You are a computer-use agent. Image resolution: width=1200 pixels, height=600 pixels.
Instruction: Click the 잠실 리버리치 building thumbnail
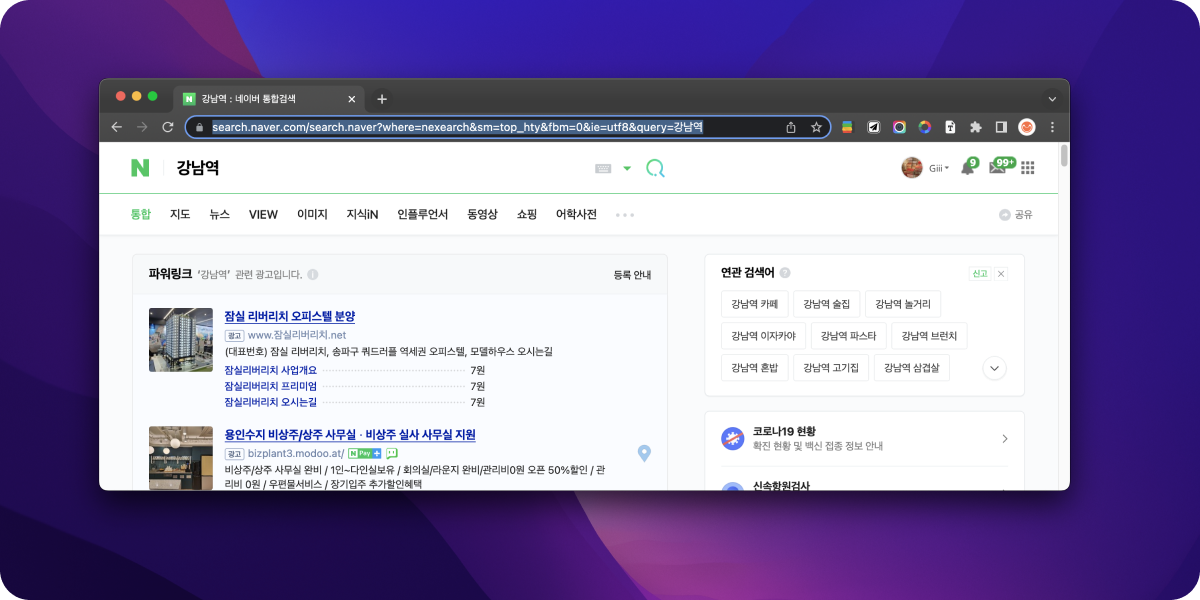181,340
